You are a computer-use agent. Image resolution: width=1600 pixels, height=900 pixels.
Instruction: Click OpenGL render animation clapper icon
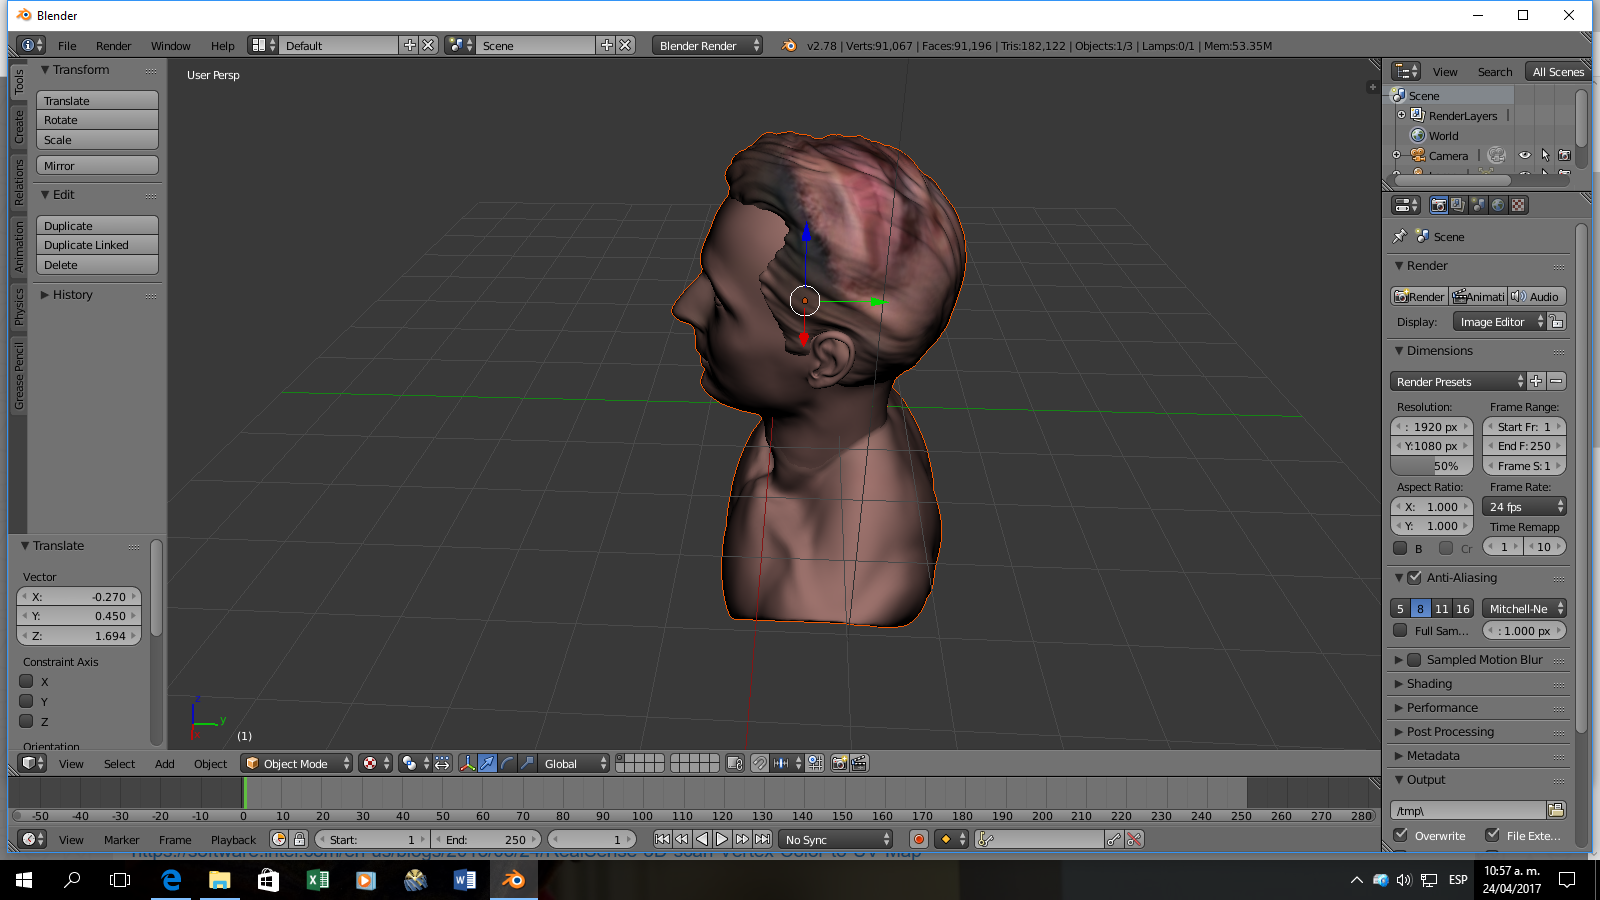(x=859, y=763)
